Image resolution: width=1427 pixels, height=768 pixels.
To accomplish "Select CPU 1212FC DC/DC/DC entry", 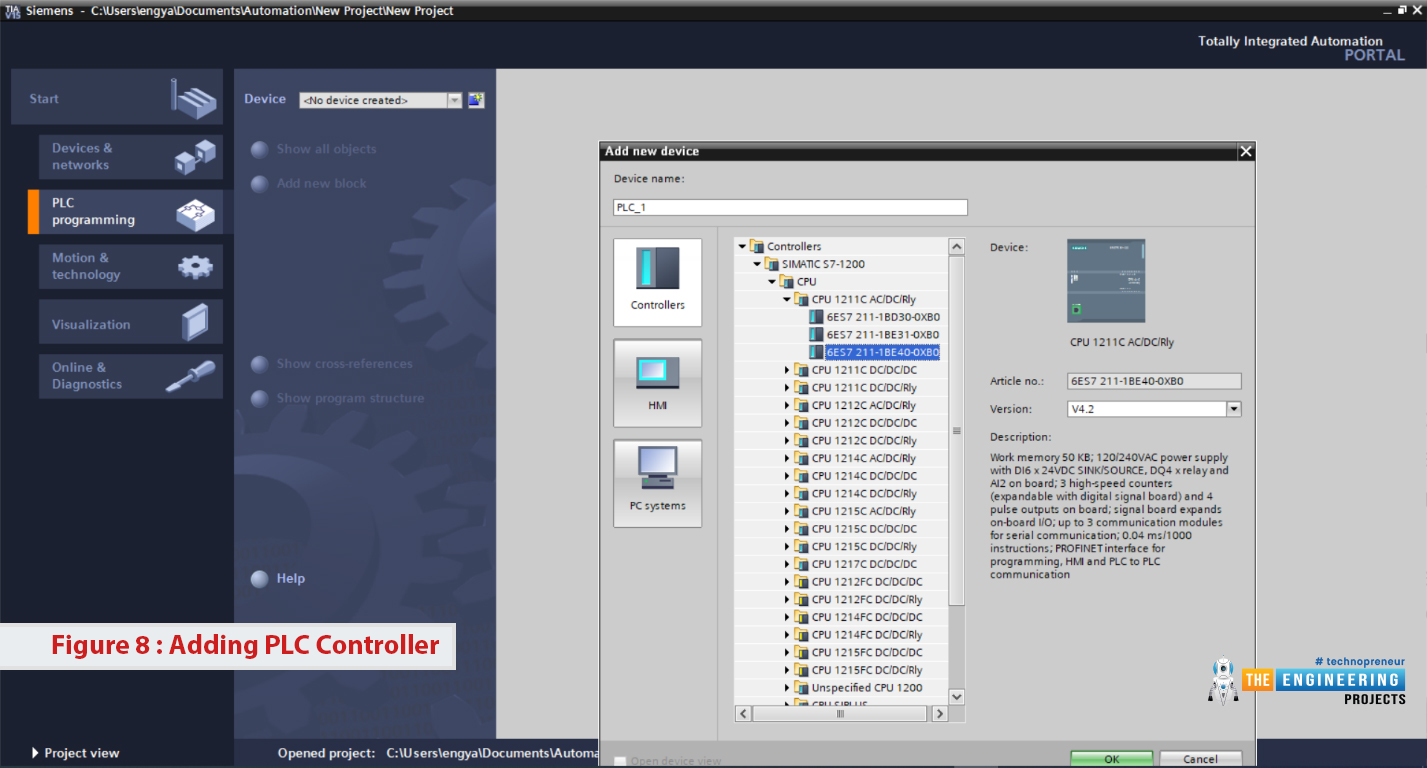I will pos(867,582).
